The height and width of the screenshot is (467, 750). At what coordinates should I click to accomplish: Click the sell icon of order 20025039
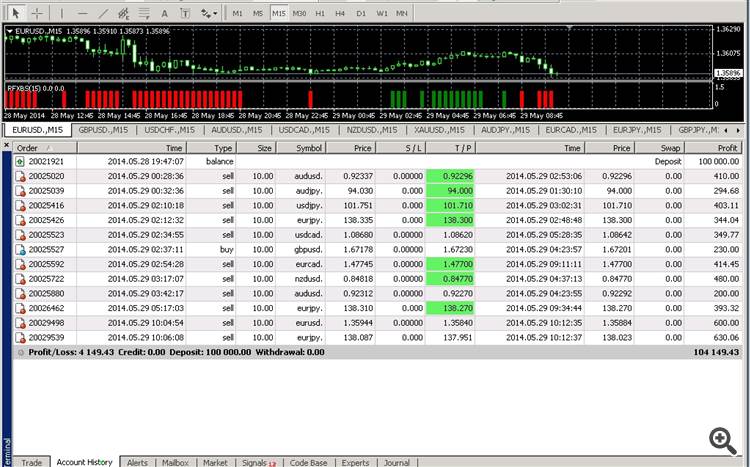click(20, 191)
